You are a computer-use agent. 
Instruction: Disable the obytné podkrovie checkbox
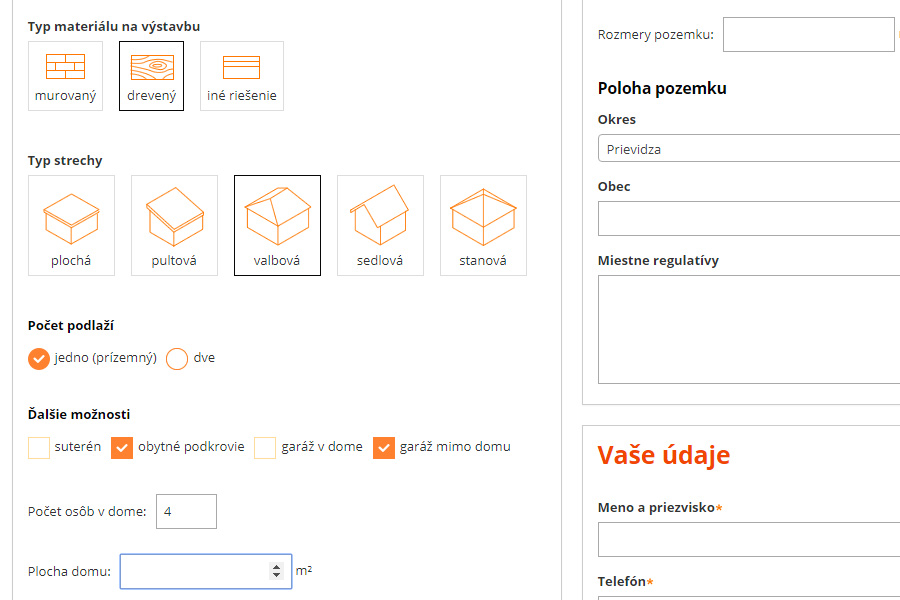point(122,447)
